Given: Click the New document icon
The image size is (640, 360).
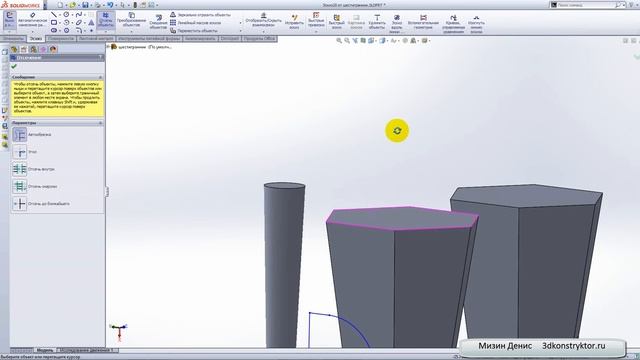Looking at the screenshot, I should click(x=60, y=5).
